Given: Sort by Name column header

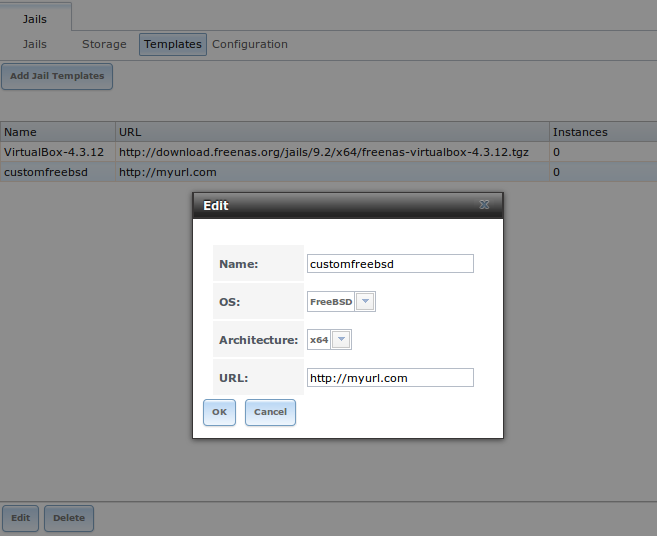Looking at the screenshot, I should [58, 132].
